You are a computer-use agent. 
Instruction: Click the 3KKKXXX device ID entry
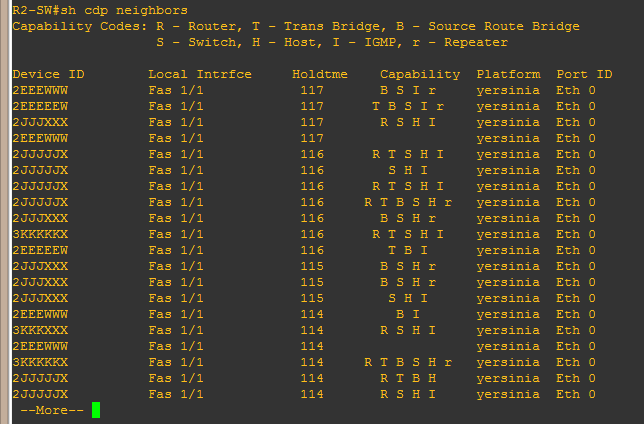pos(40,330)
